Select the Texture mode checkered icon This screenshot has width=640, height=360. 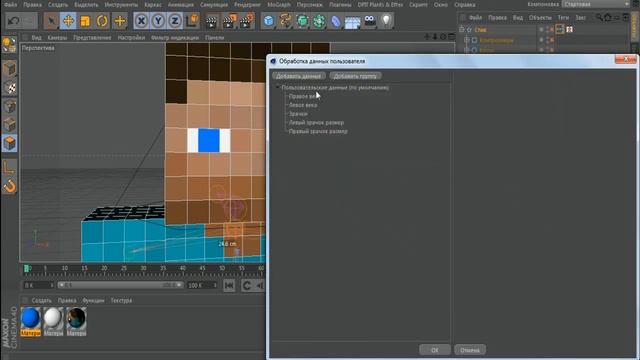tap(9, 87)
